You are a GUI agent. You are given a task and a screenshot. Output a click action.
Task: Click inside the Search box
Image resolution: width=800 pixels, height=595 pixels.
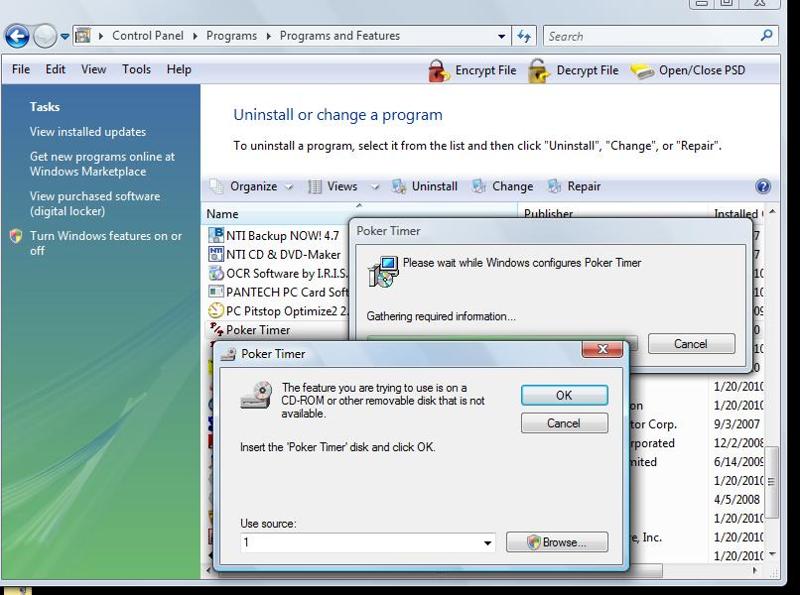pyautogui.click(x=652, y=36)
